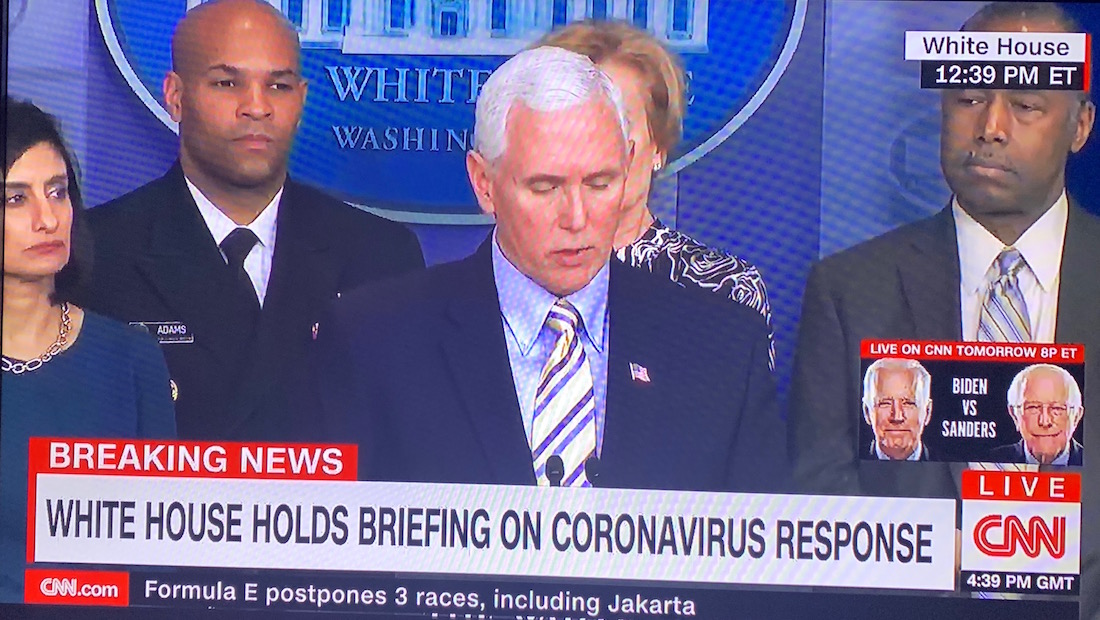Select Live on CNN Tomorrow 8P ET banner
The width and height of the screenshot is (1100, 620).
(x=972, y=350)
